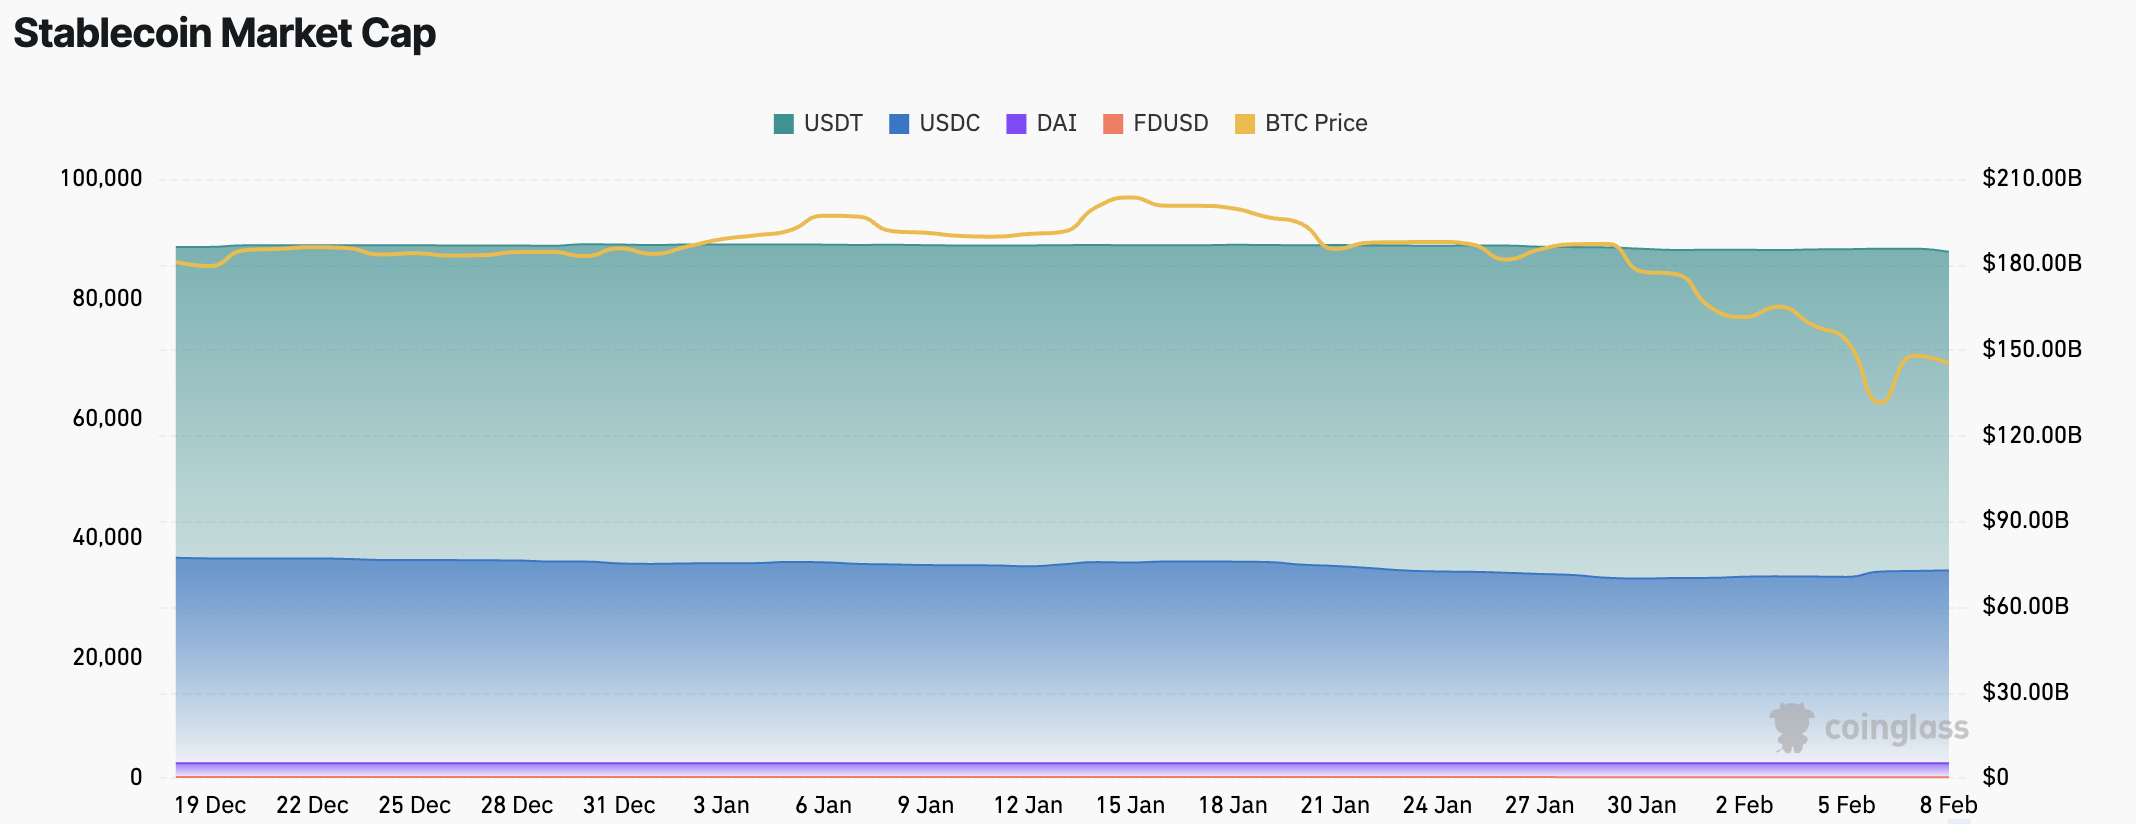
Task: Hide the USDC series via legend text
Action: (x=949, y=124)
